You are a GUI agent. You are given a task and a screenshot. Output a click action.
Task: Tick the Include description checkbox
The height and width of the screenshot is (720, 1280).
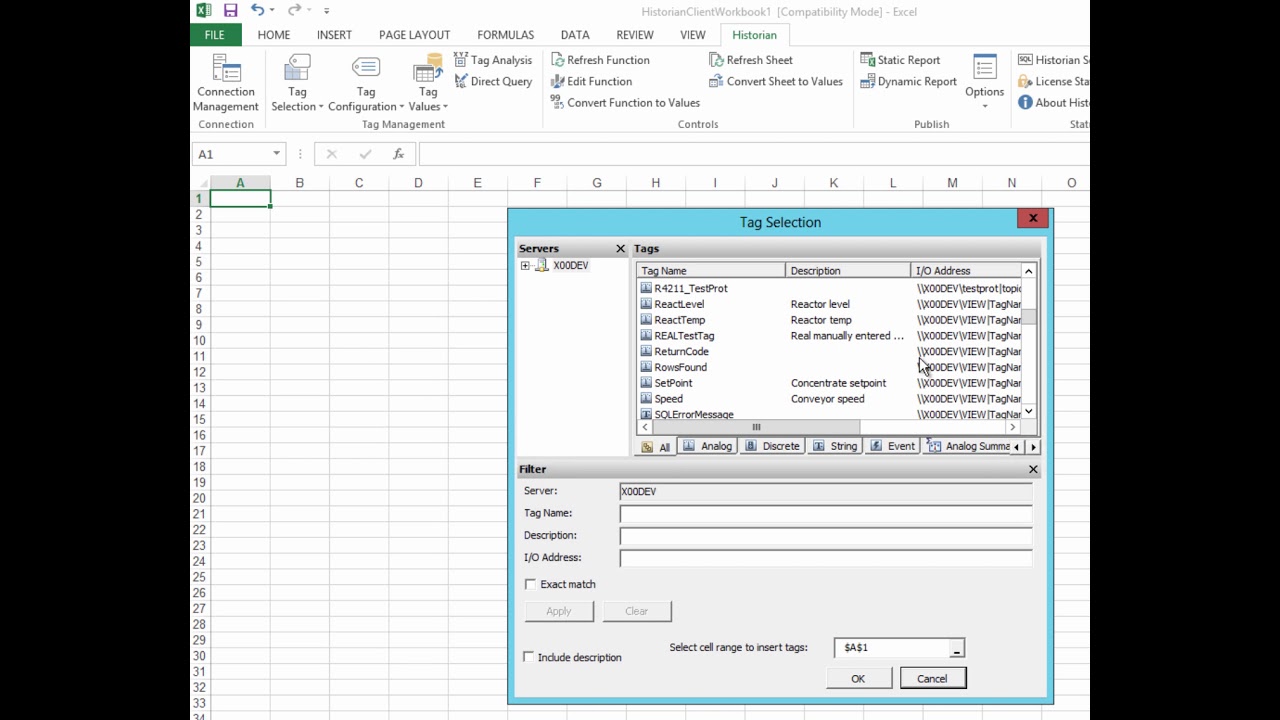click(x=528, y=657)
